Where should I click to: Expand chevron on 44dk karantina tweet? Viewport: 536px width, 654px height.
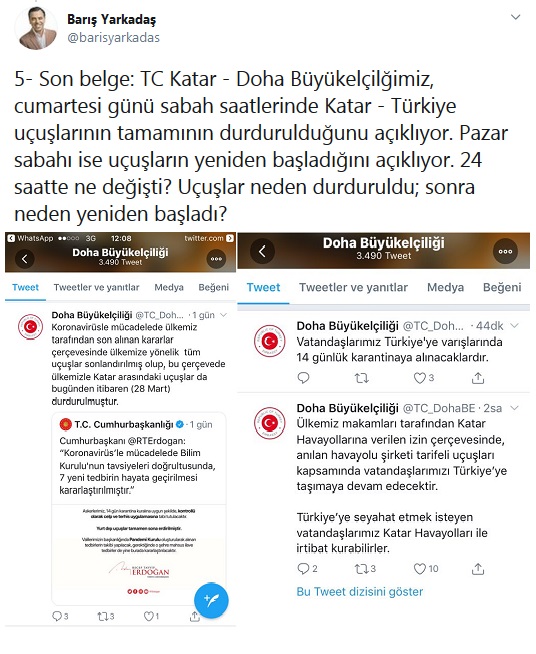[x=515, y=326]
